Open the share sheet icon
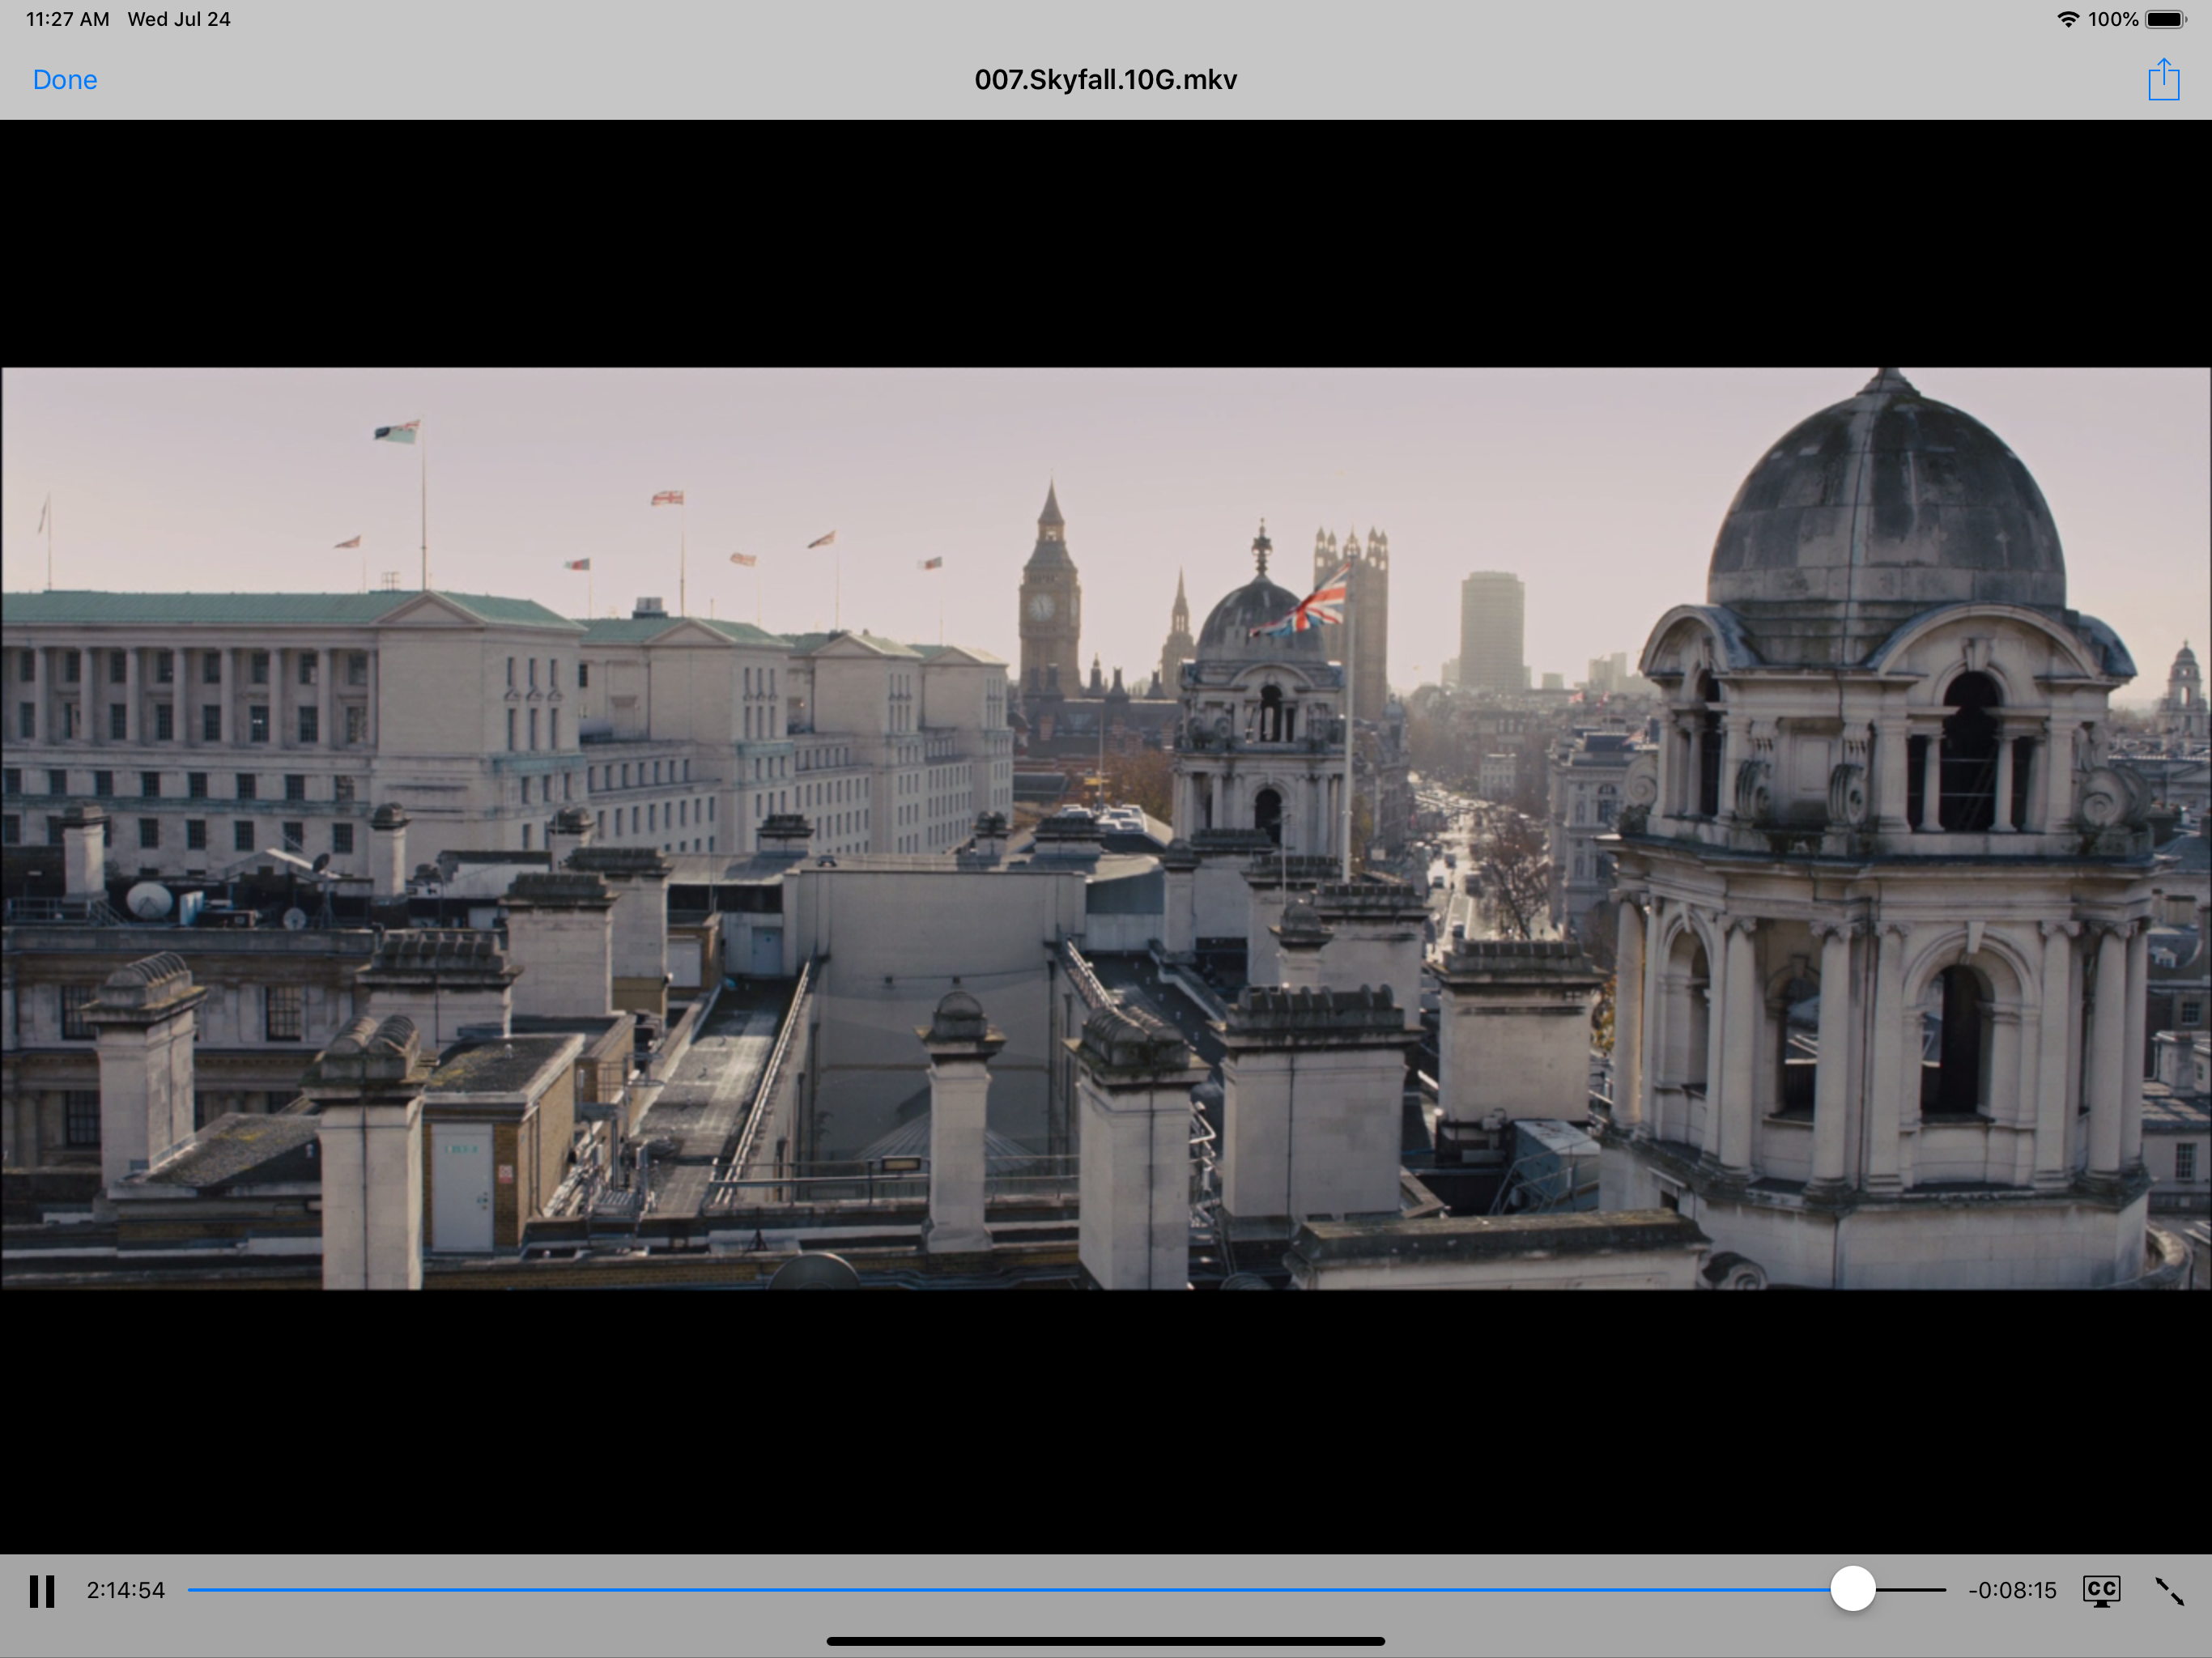Screen dimensions: 2212x1658 (x=2163, y=79)
